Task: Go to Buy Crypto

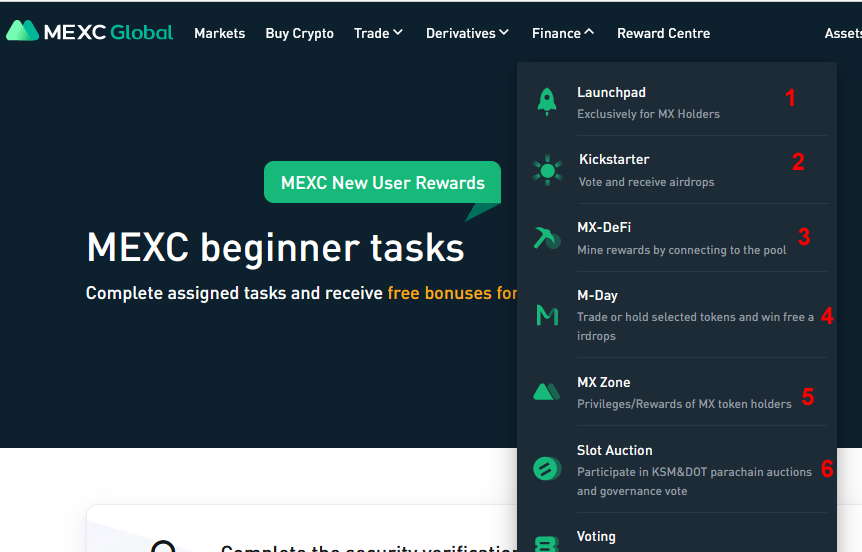Action: (x=299, y=33)
